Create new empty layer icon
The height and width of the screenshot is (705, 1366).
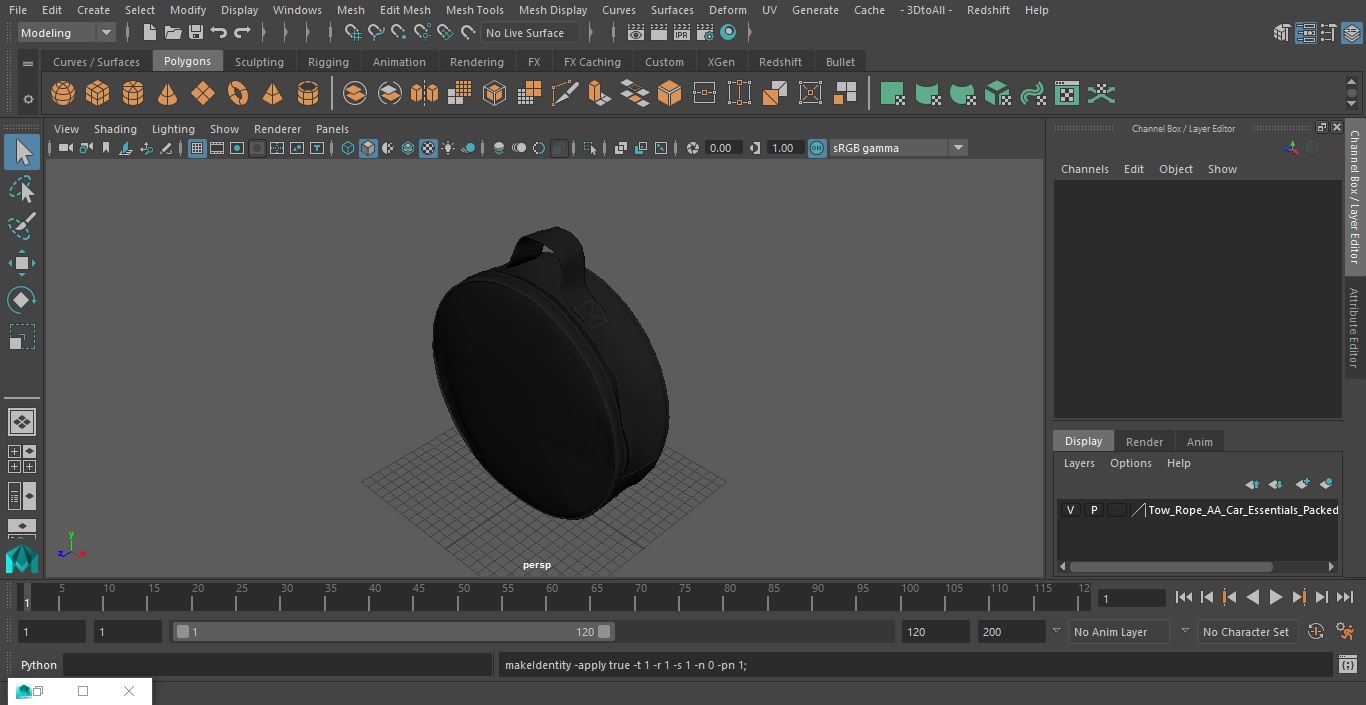(x=1302, y=484)
